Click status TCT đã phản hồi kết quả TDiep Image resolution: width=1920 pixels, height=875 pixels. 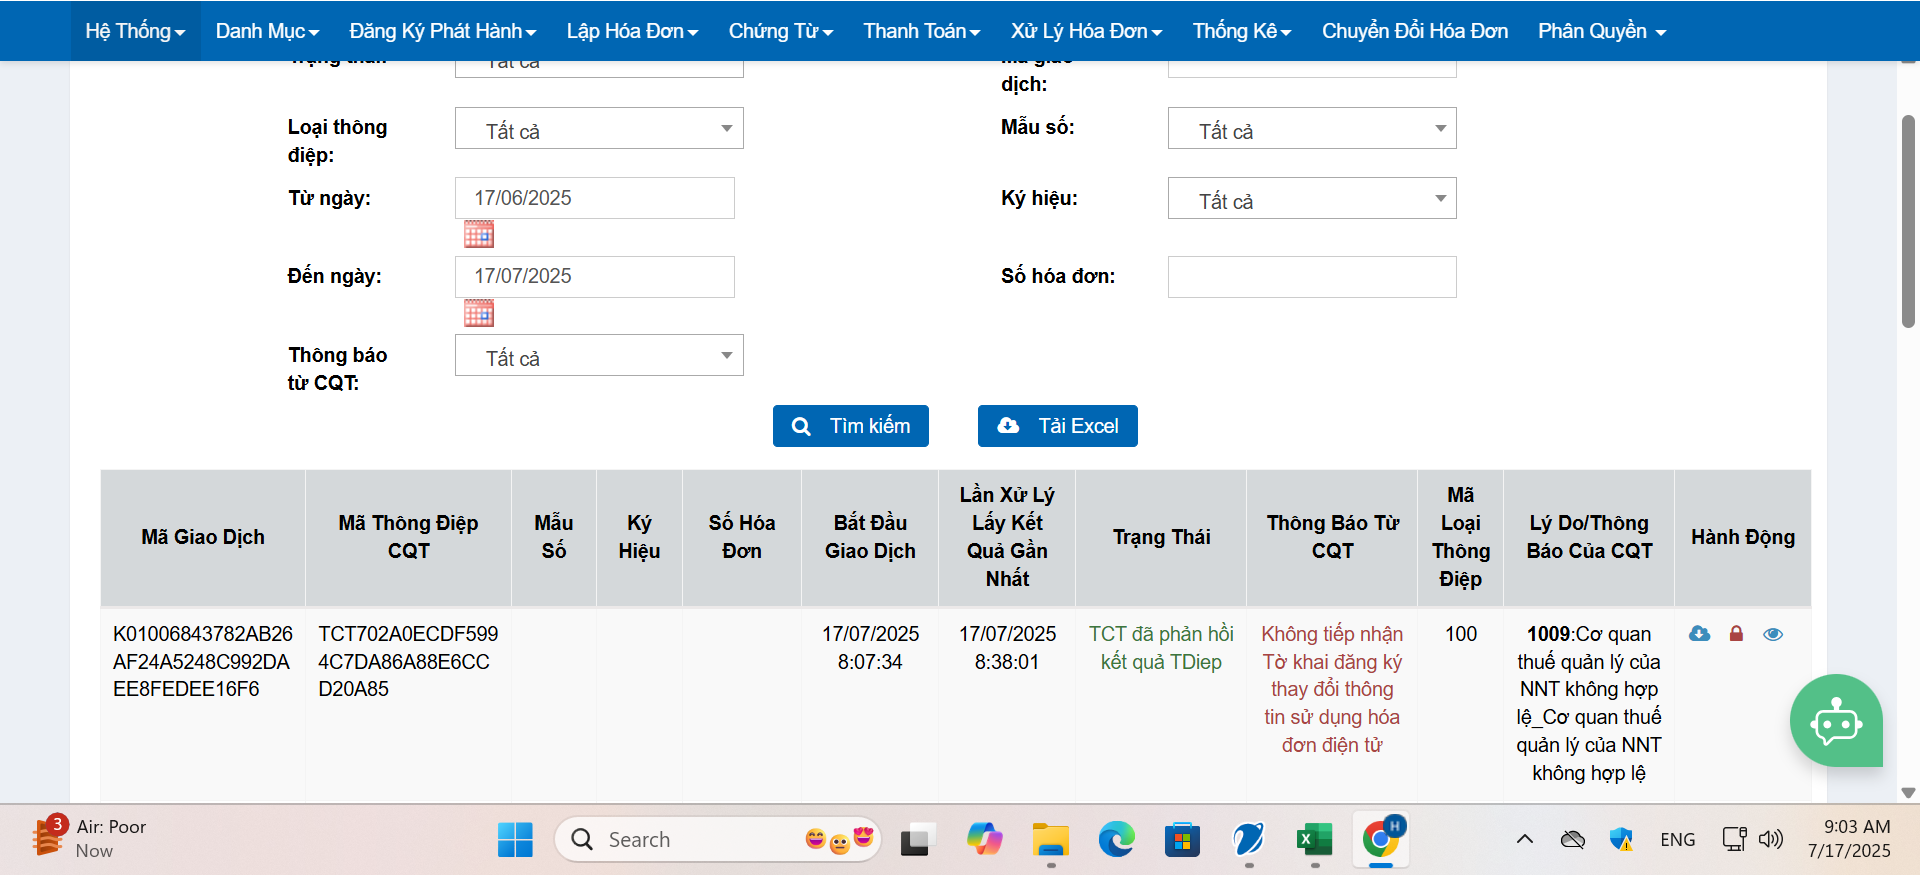click(x=1161, y=648)
